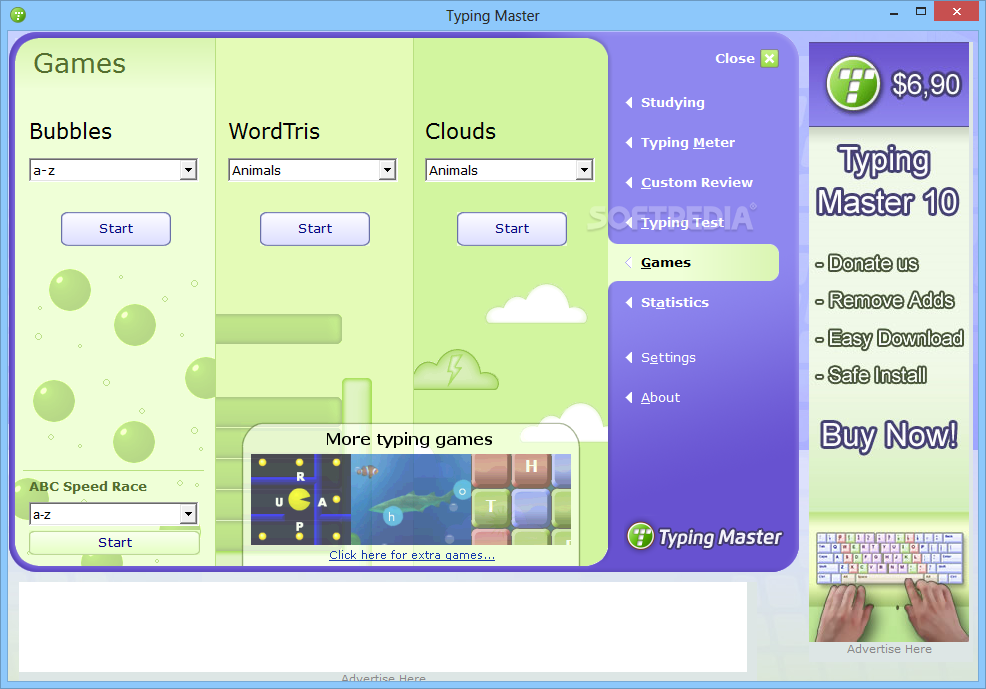Click the arrow icon beside Settings
The height and width of the screenshot is (689, 986).
[x=629, y=358]
